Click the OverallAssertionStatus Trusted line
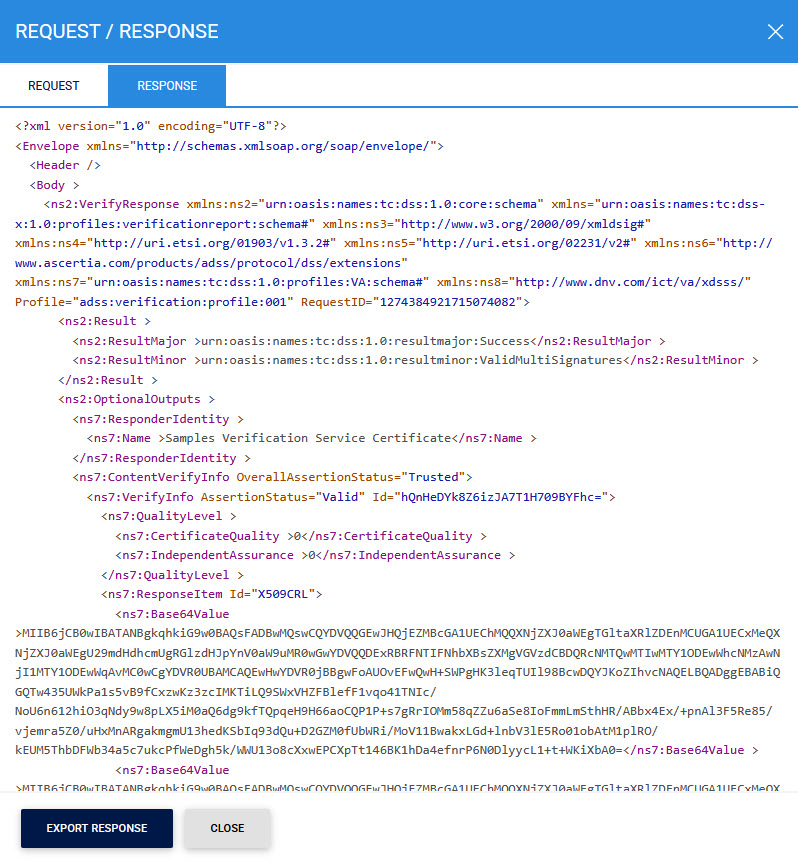 [272, 477]
